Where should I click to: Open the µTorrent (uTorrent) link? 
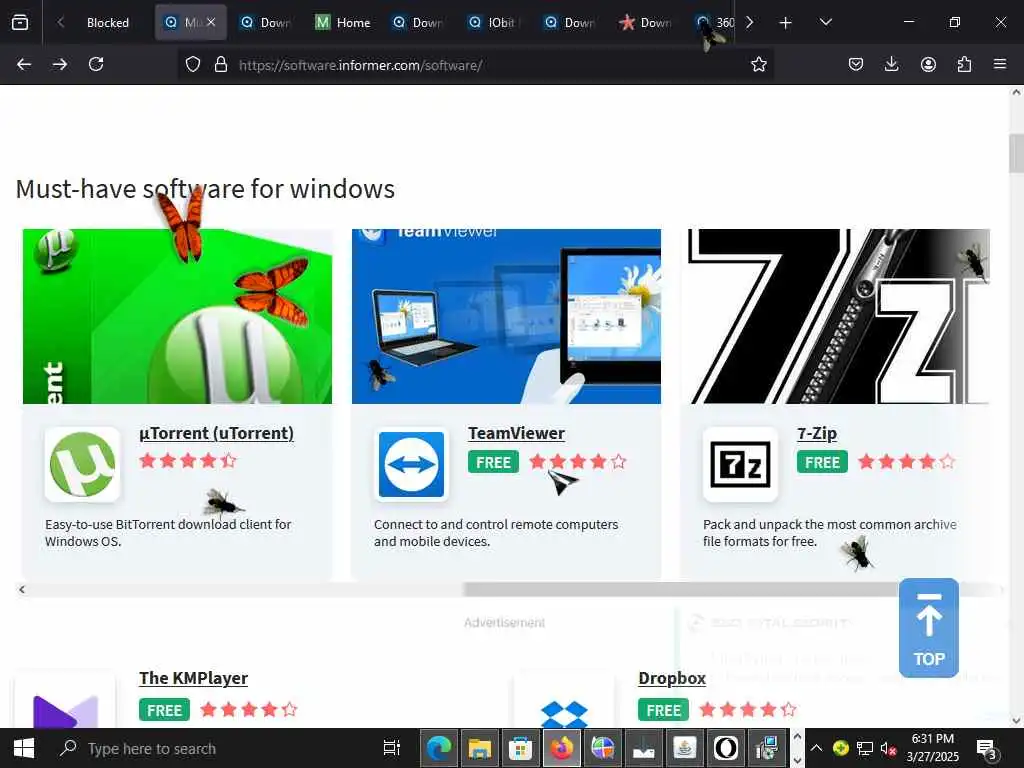[x=217, y=434]
